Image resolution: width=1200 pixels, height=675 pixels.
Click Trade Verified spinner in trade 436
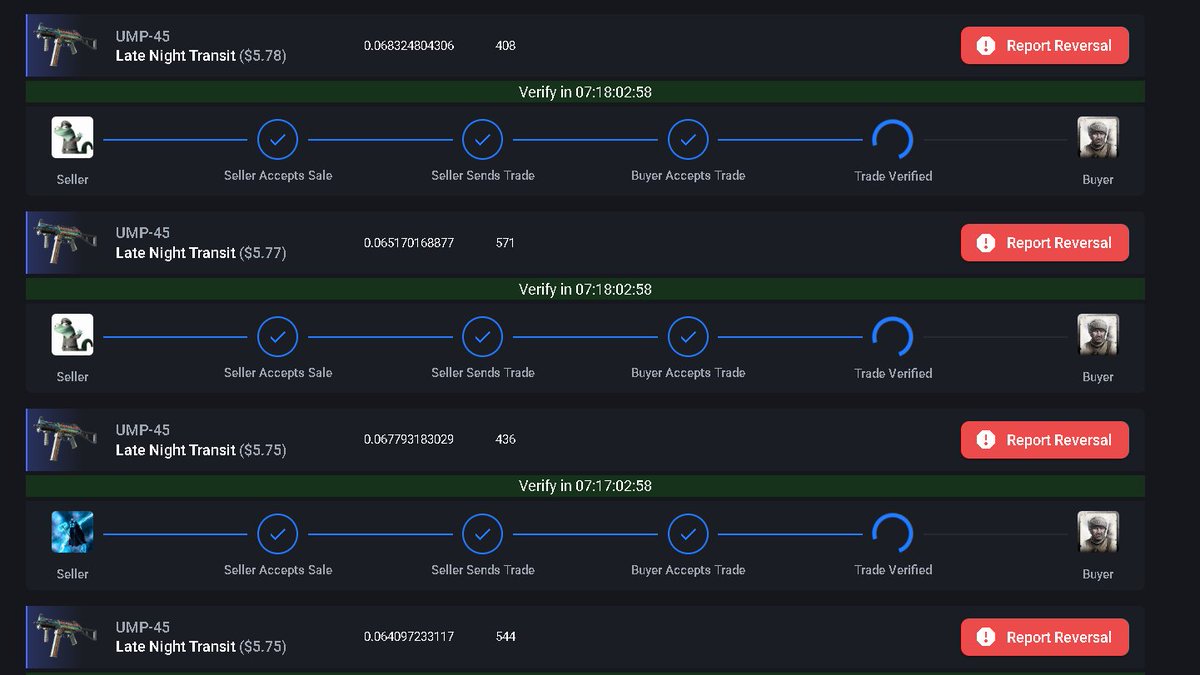click(893, 534)
